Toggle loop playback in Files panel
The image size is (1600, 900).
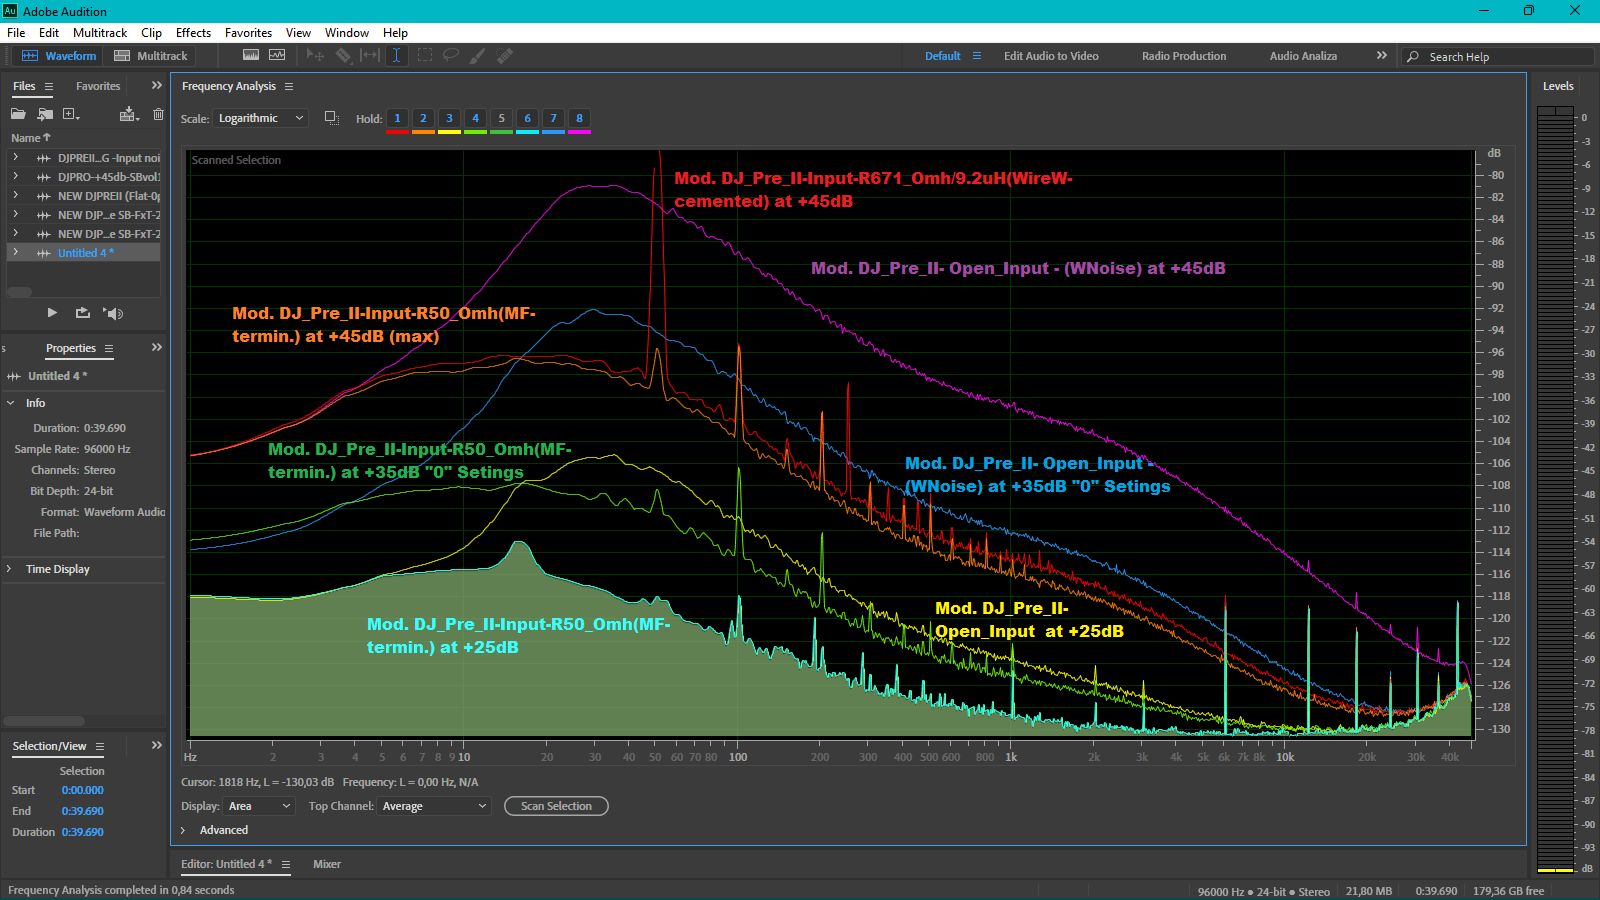point(82,313)
